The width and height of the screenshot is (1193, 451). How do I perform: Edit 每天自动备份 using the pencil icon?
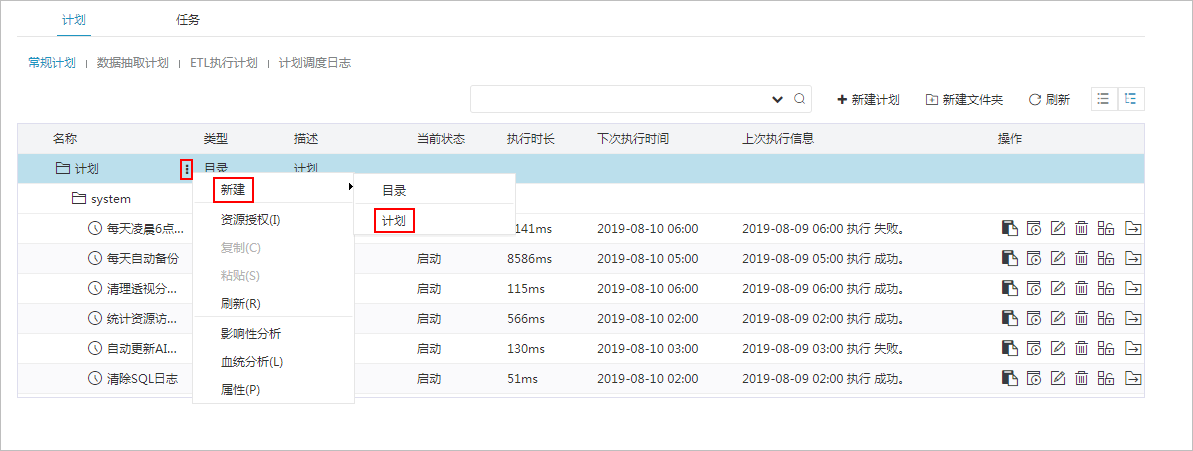[1058, 259]
